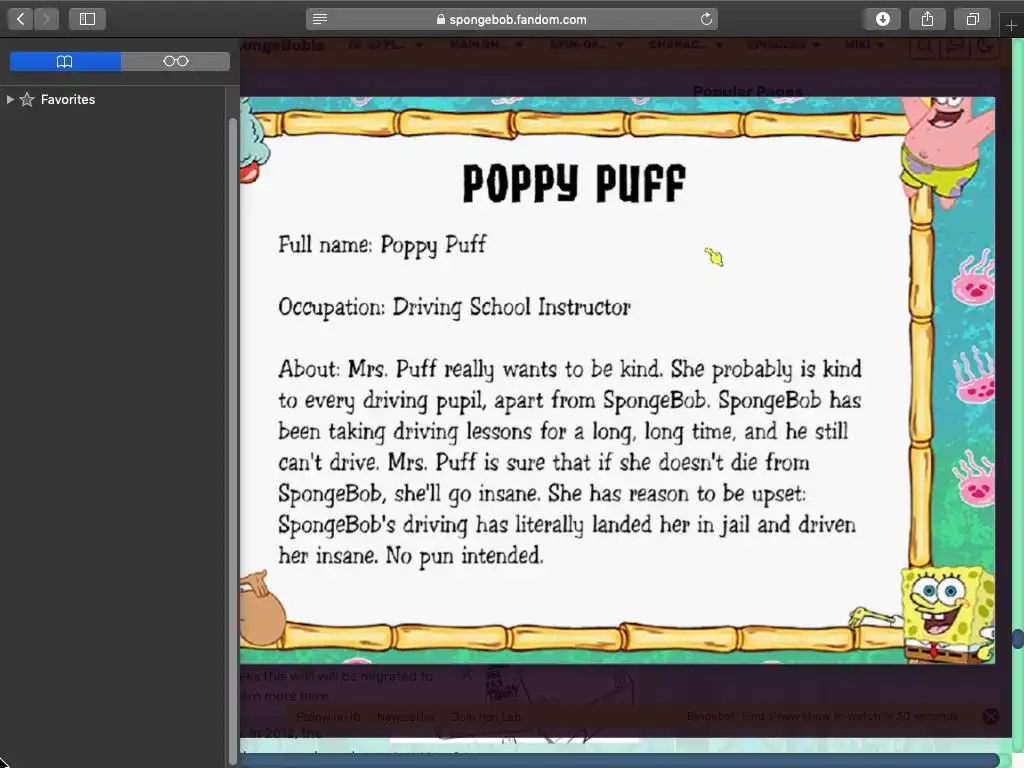Click the lock icon in address bar

click(x=441, y=20)
